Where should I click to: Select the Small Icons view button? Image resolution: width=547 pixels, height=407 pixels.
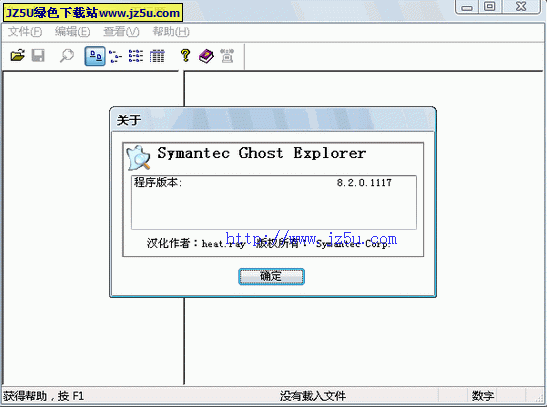[x=115, y=56]
